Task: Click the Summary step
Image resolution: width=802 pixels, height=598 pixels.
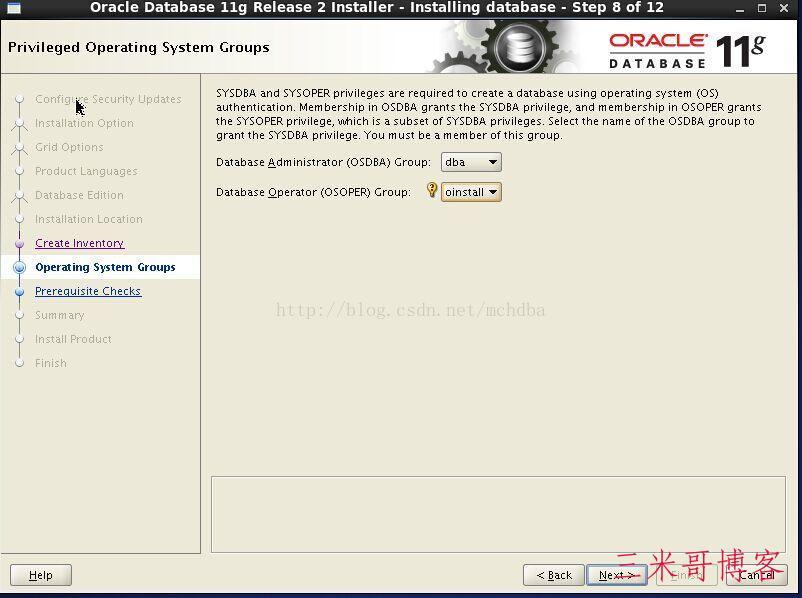Action: click(x=59, y=315)
